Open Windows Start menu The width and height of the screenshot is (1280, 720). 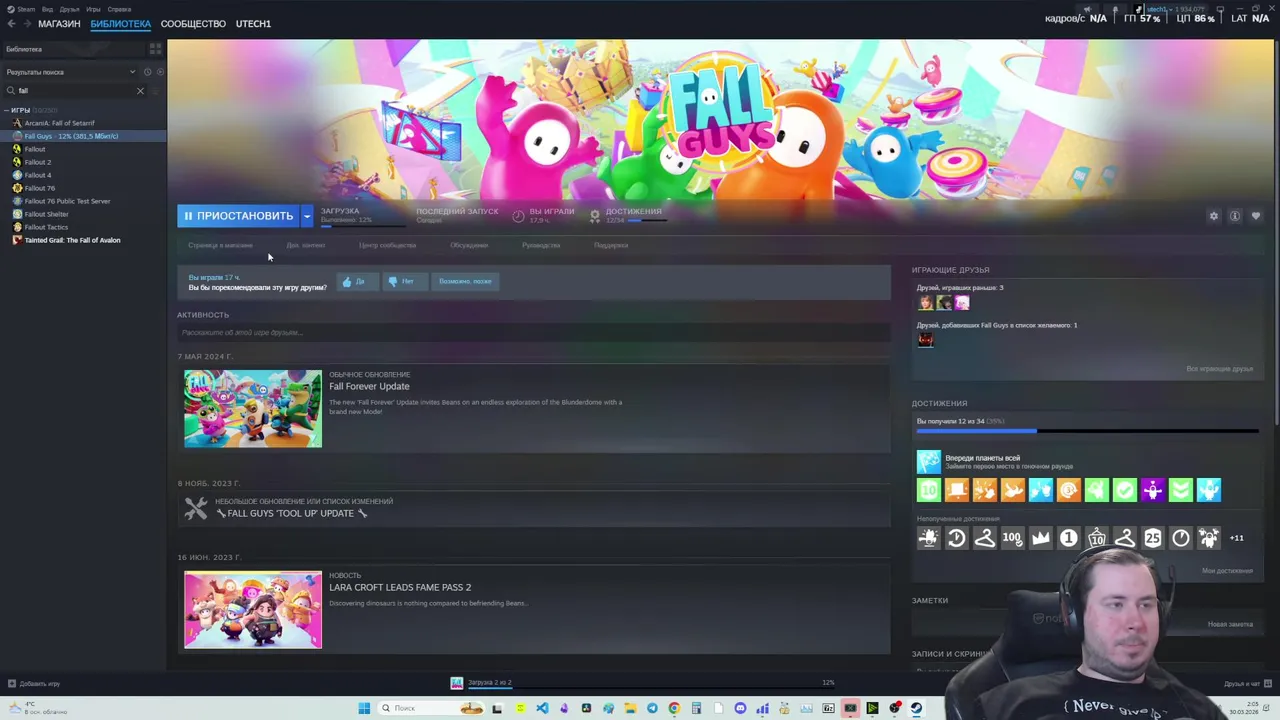click(364, 708)
